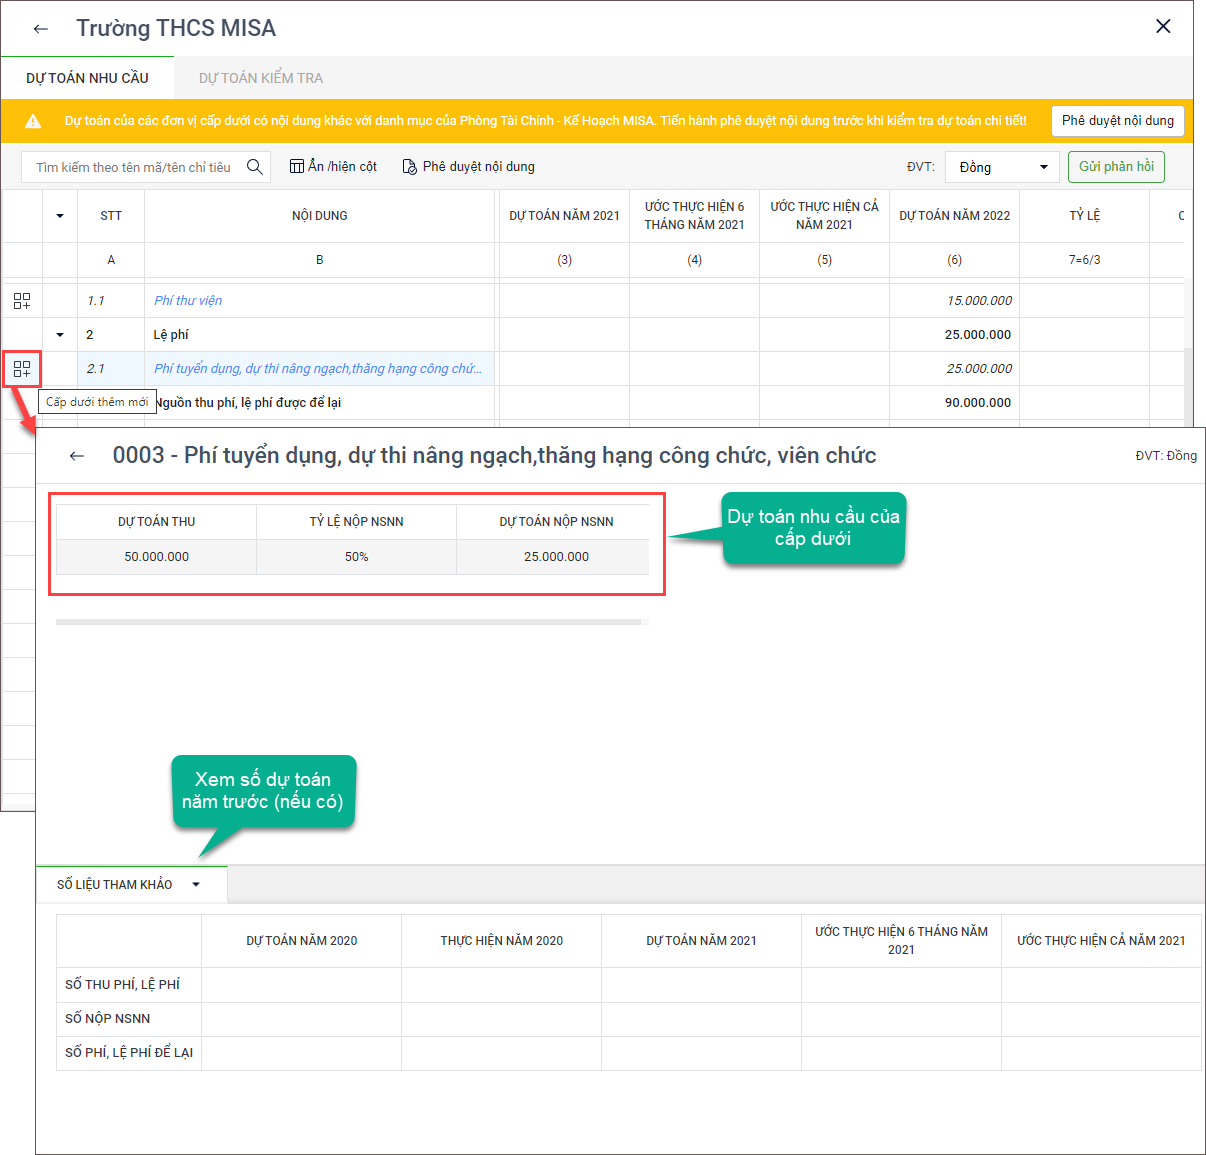Select the Dự toán nhu cầu tab
1206x1155 pixels.
[x=87, y=78]
